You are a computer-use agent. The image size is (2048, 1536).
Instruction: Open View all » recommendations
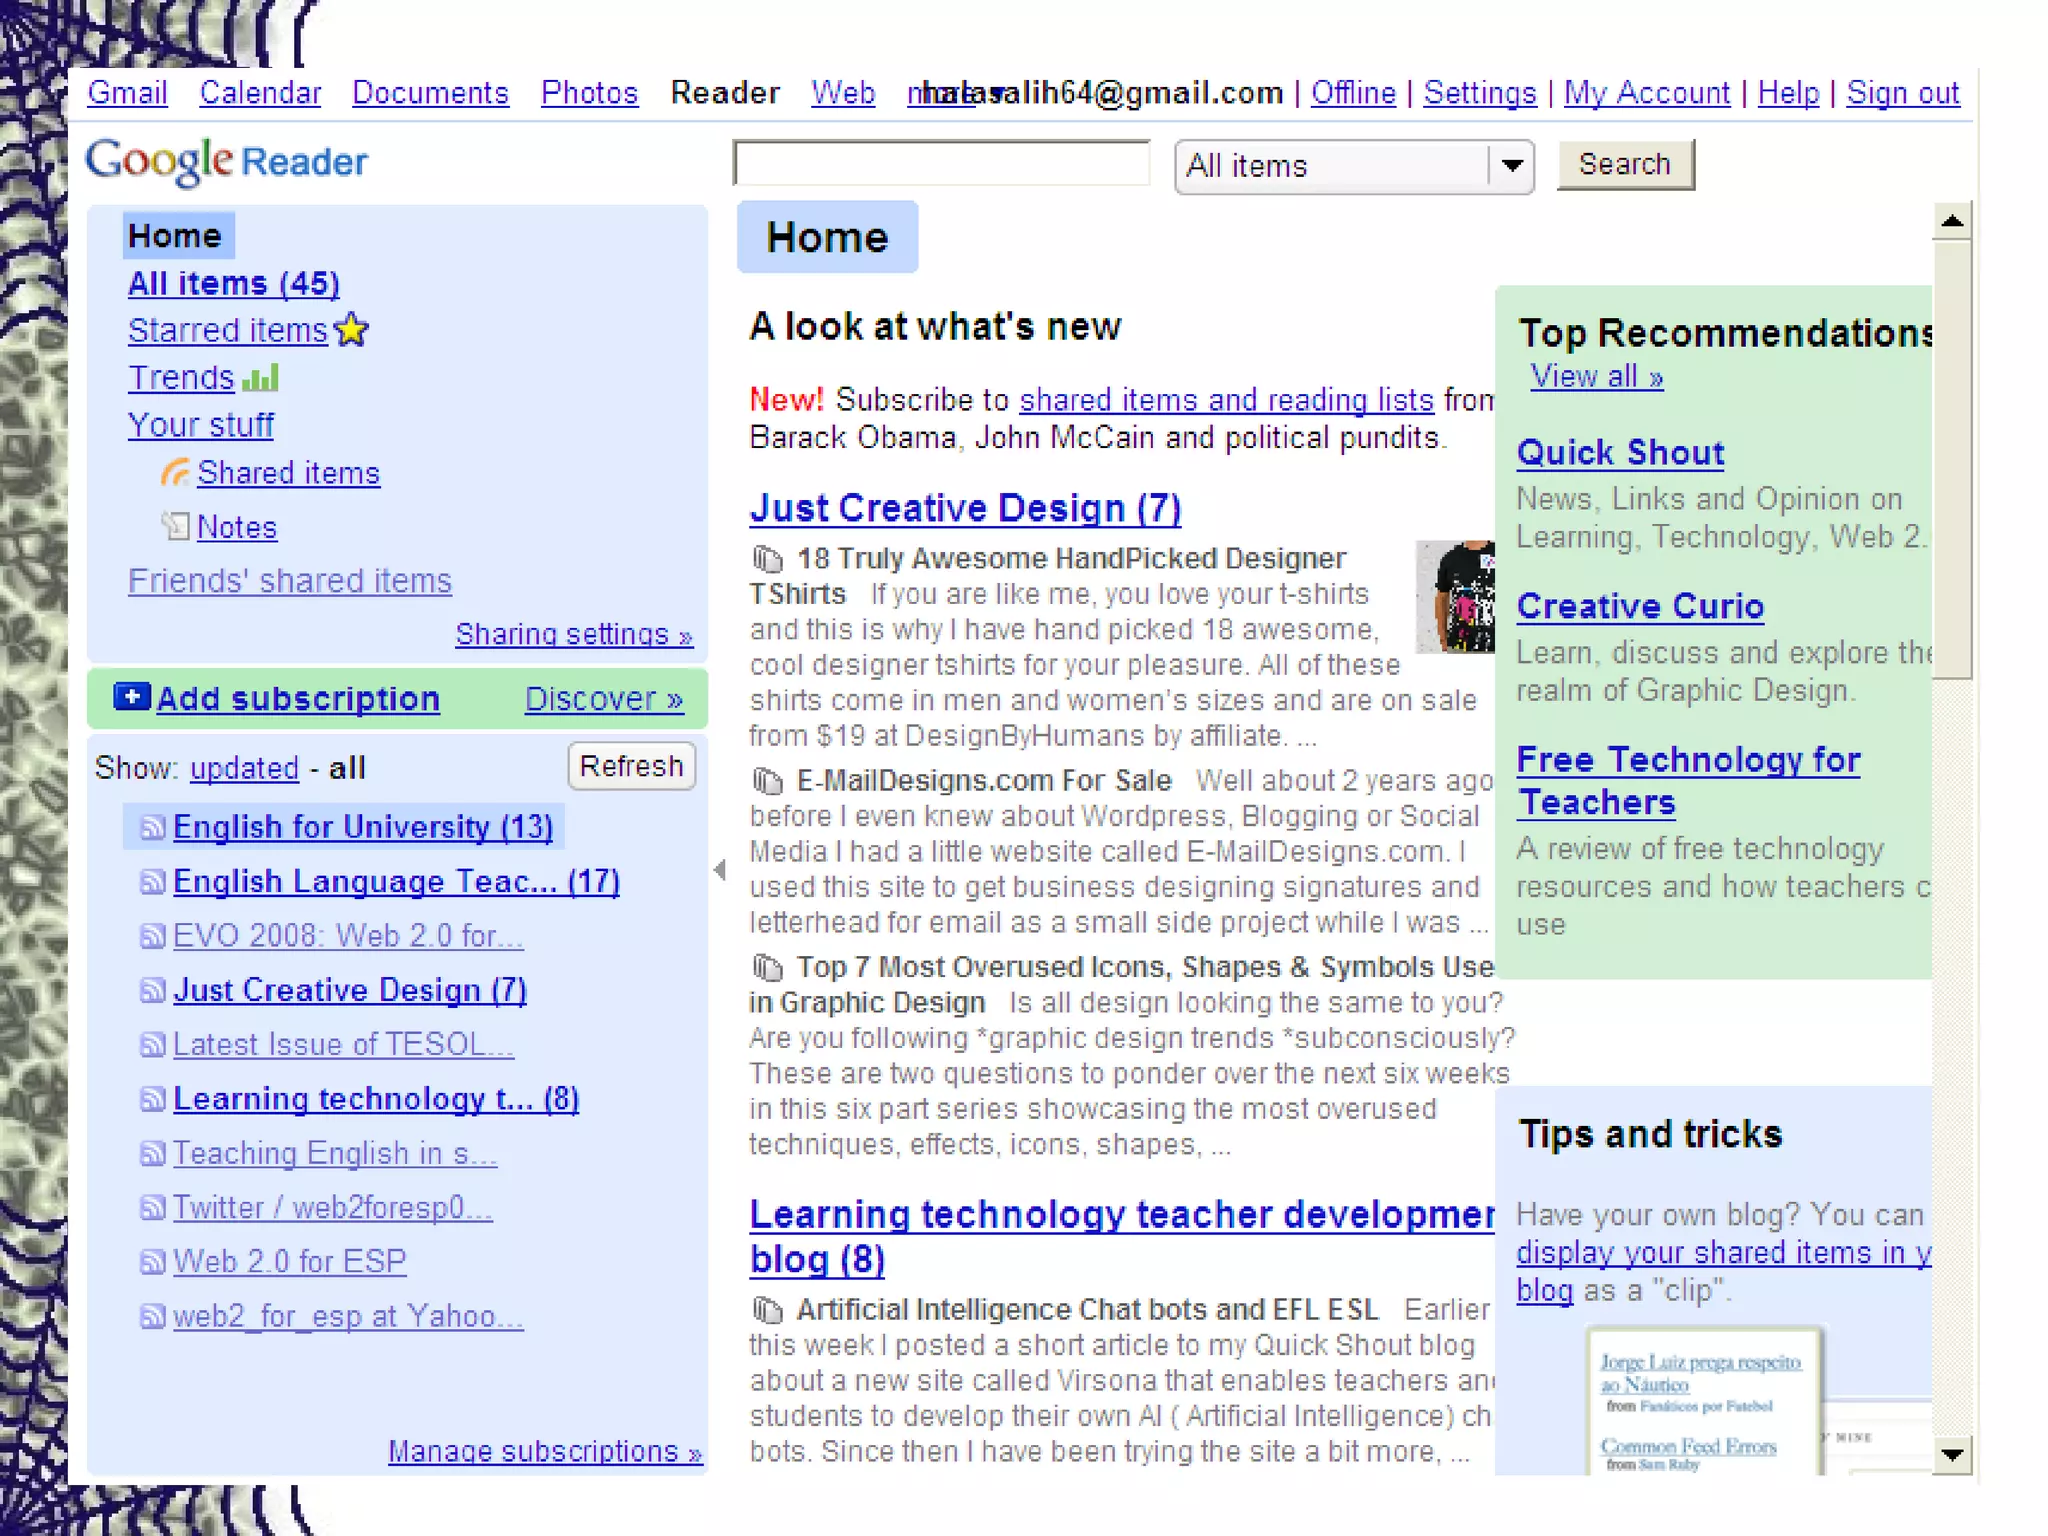click(1596, 376)
